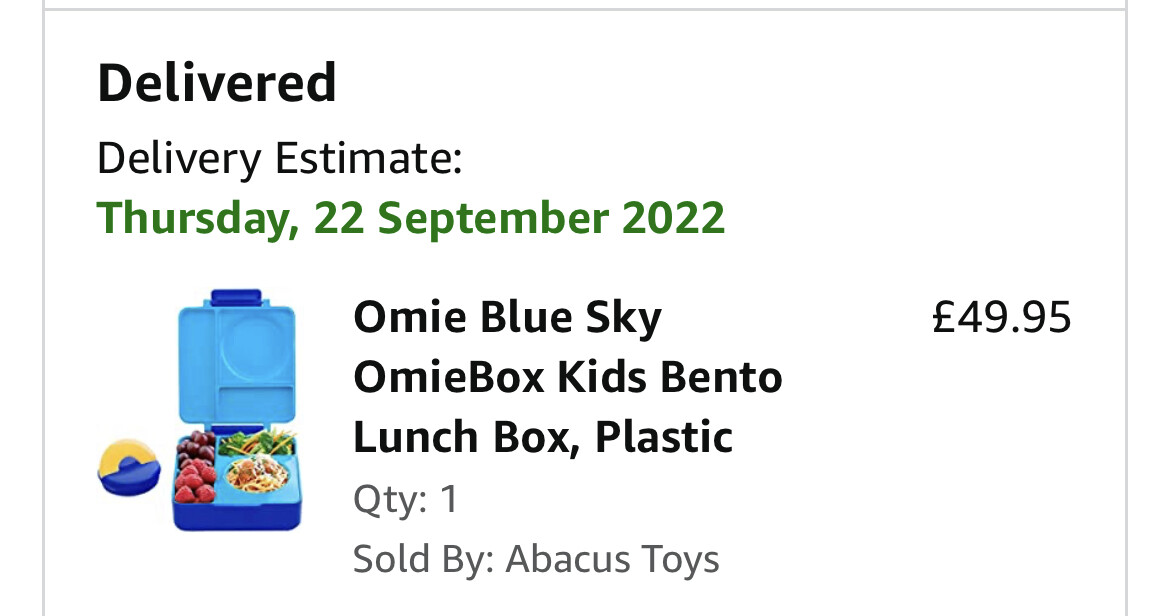Select the "Qty: 1" quantity text
This screenshot has height=616, width=1170.
coord(405,499)
